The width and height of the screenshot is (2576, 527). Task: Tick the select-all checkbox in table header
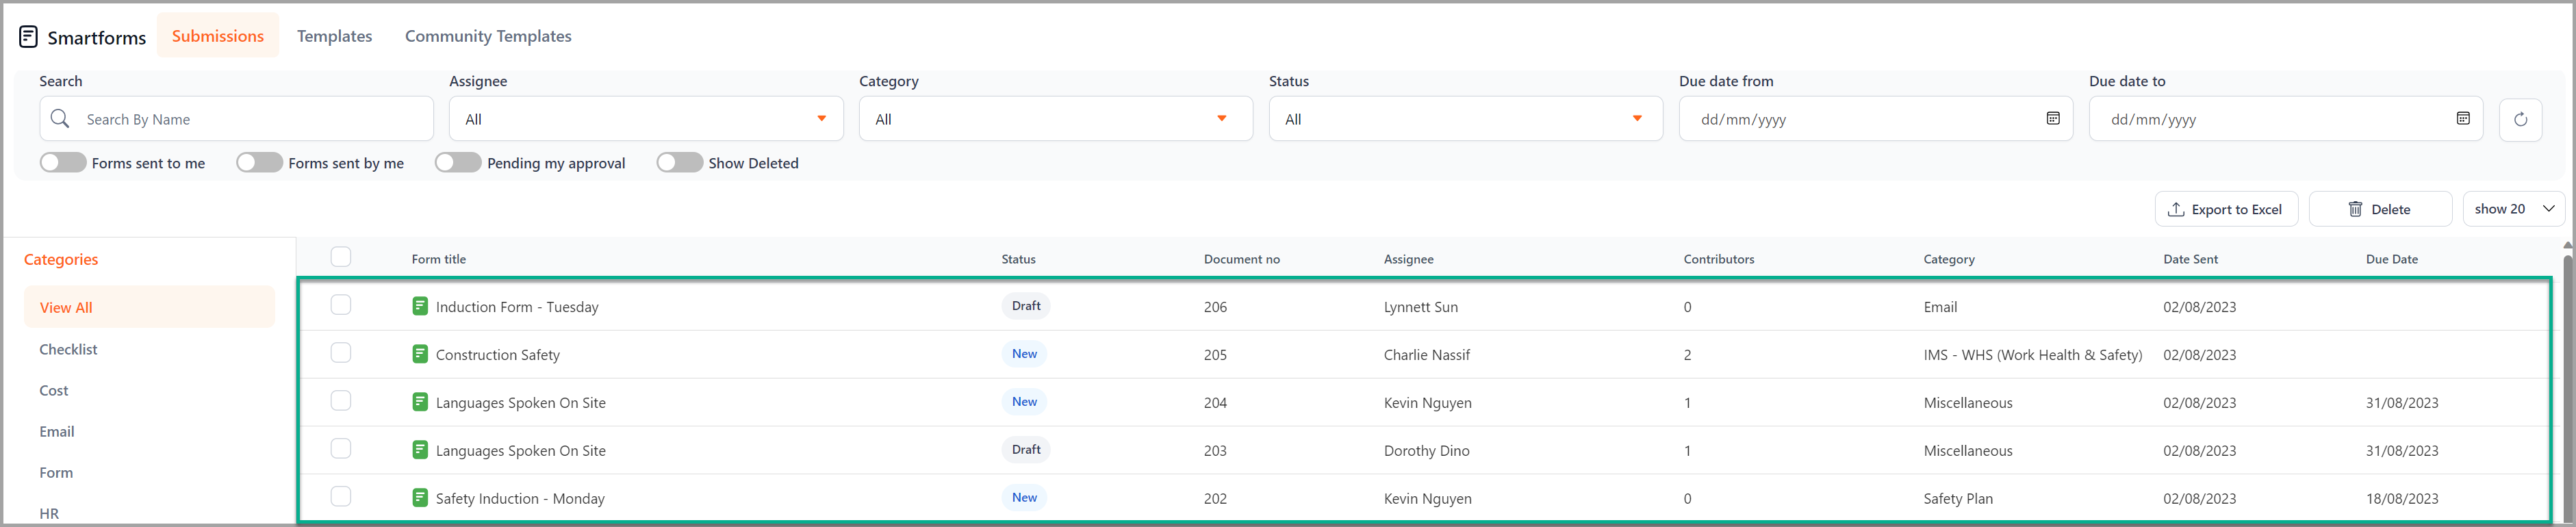coord(341,257)
